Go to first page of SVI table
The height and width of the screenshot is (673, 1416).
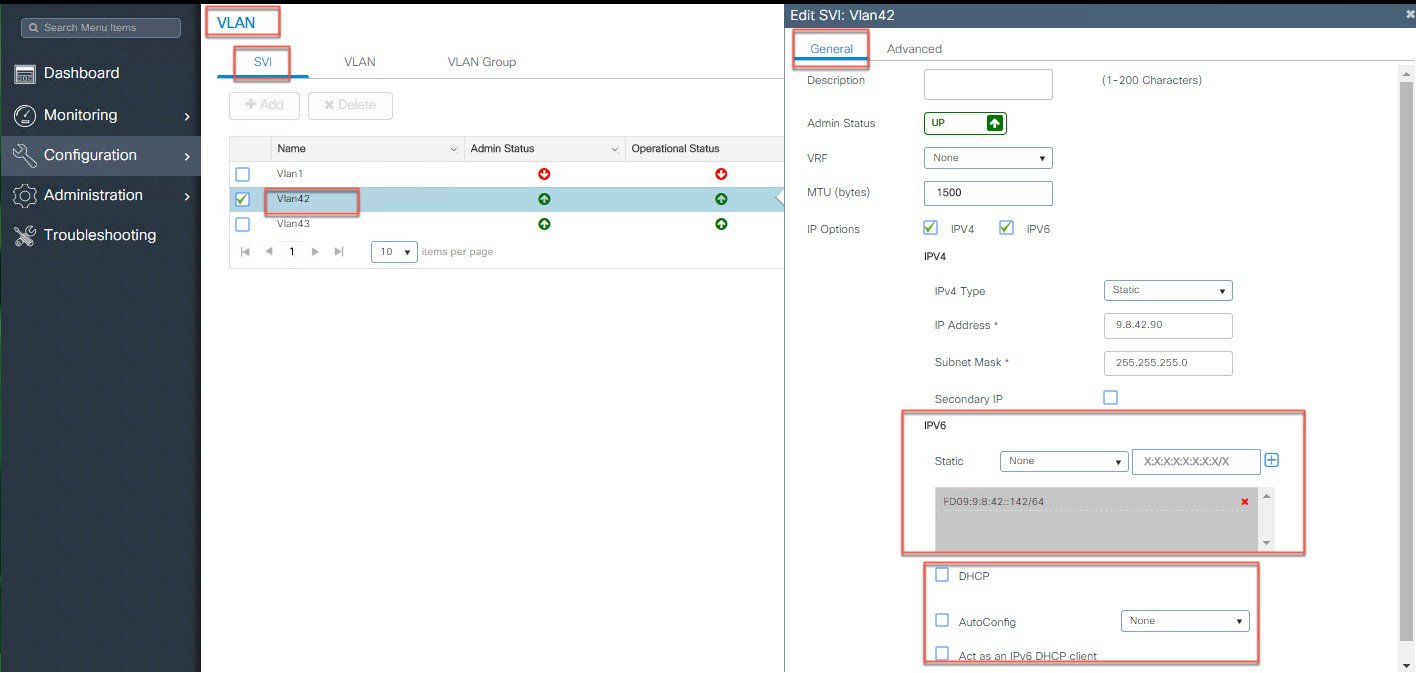[x=245, y=252]
